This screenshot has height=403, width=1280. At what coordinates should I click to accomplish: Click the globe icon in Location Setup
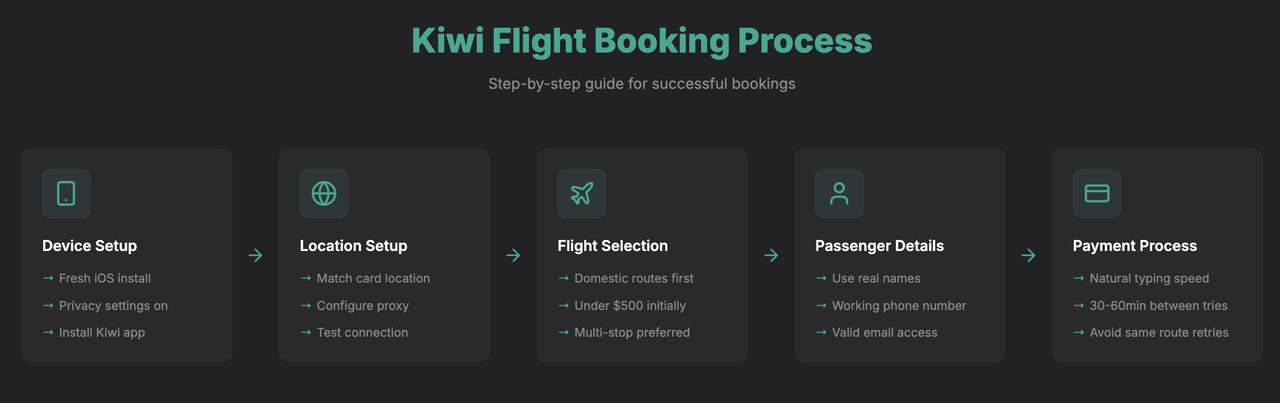point(324,194)
